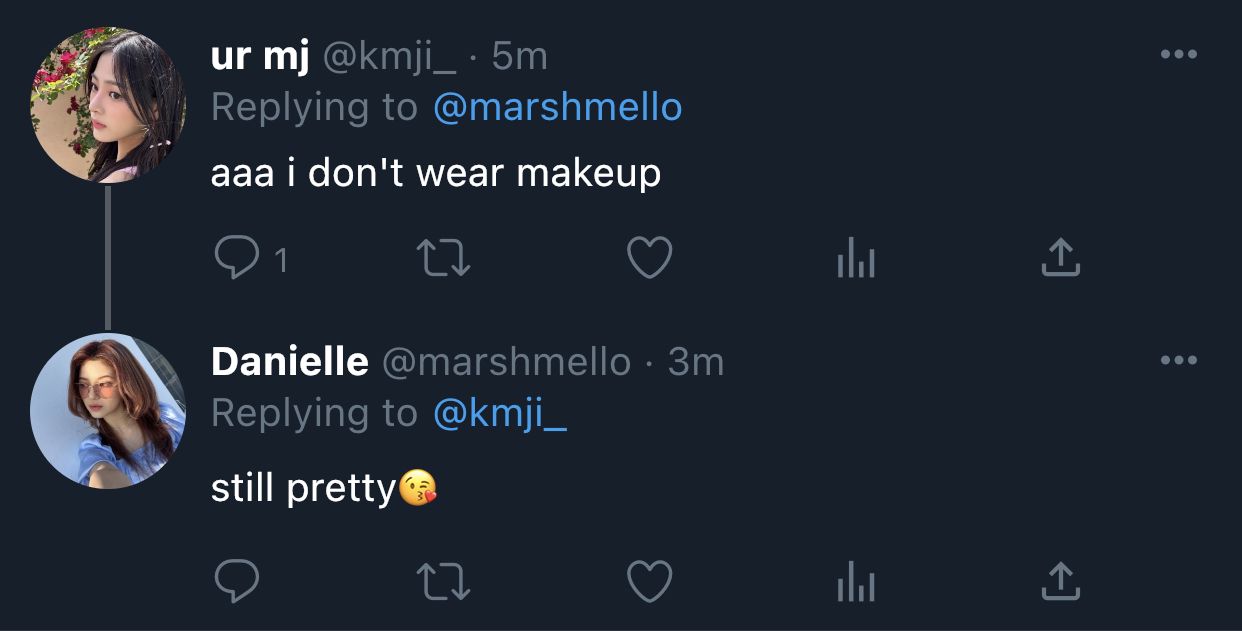Viewport: 1242px width, 631px height.
Task: Retweet the "aaa i don't wear makeup" tweet
Action: (443, 260)
